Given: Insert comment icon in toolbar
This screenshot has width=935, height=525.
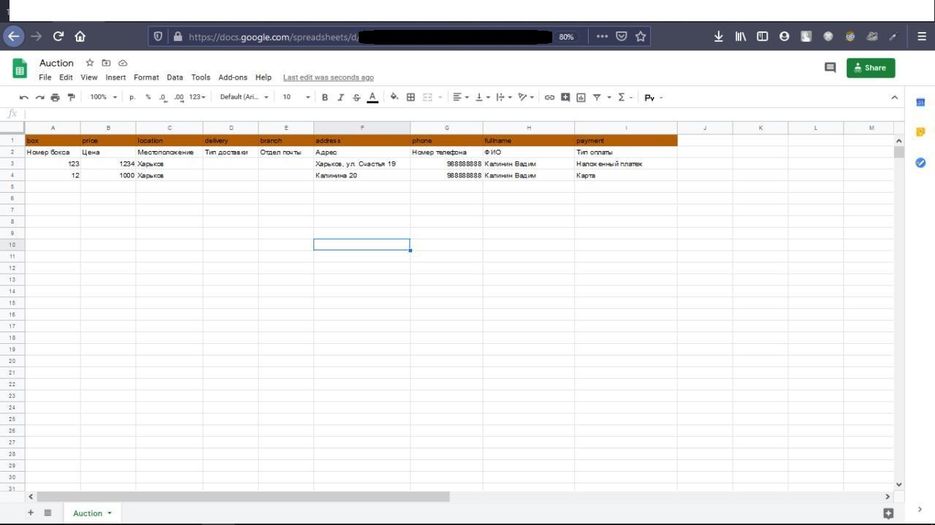Looking at the screenshot, I should pyautogui.click(x=565, y=97).
